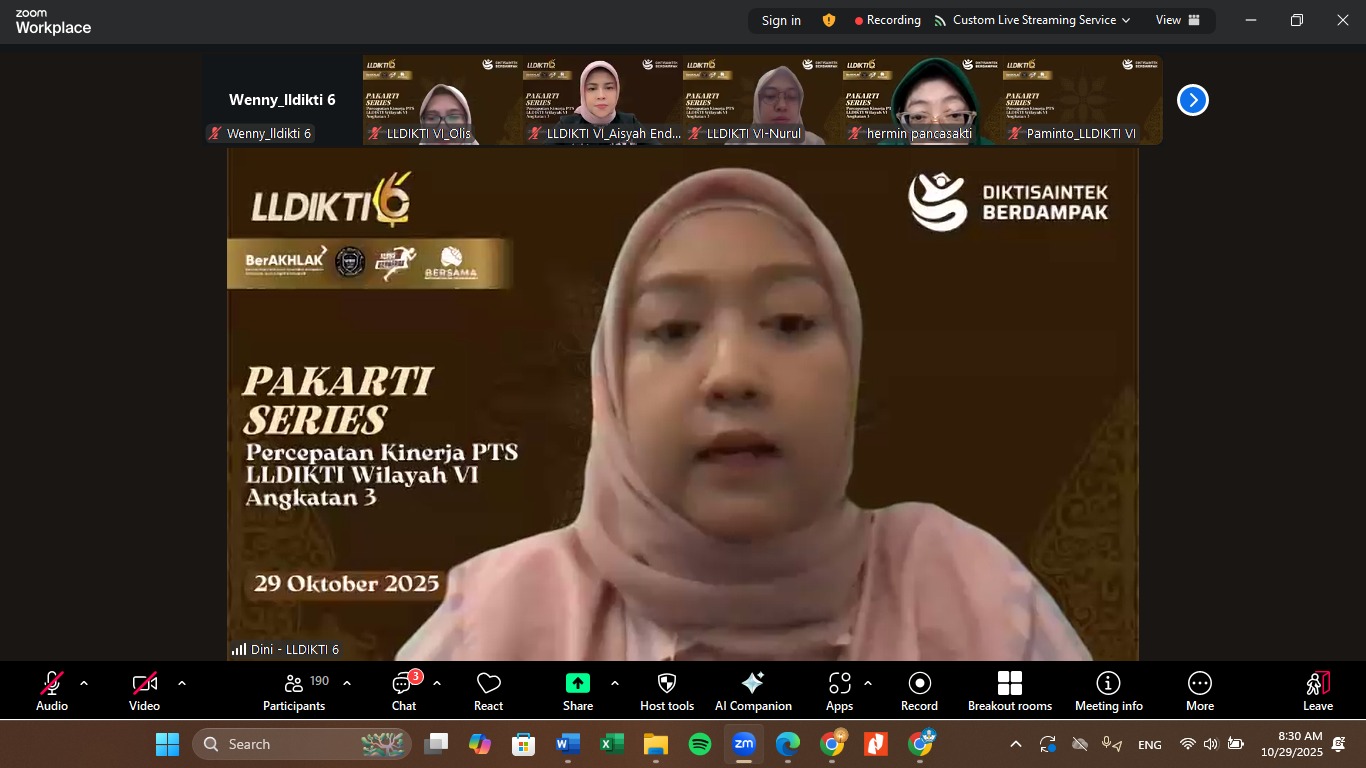Click the React heart icon
This screenshot has height=768, width=1366.
click(488, 691)
